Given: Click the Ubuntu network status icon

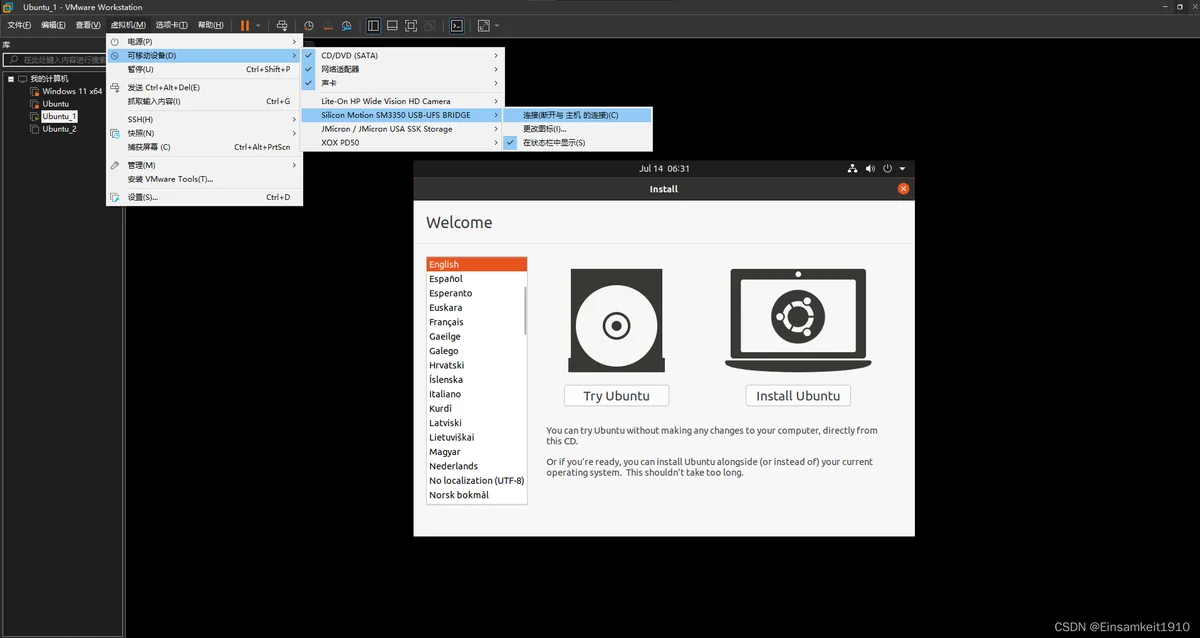Looking at the screenshot, I should click(x=852, y=169).
